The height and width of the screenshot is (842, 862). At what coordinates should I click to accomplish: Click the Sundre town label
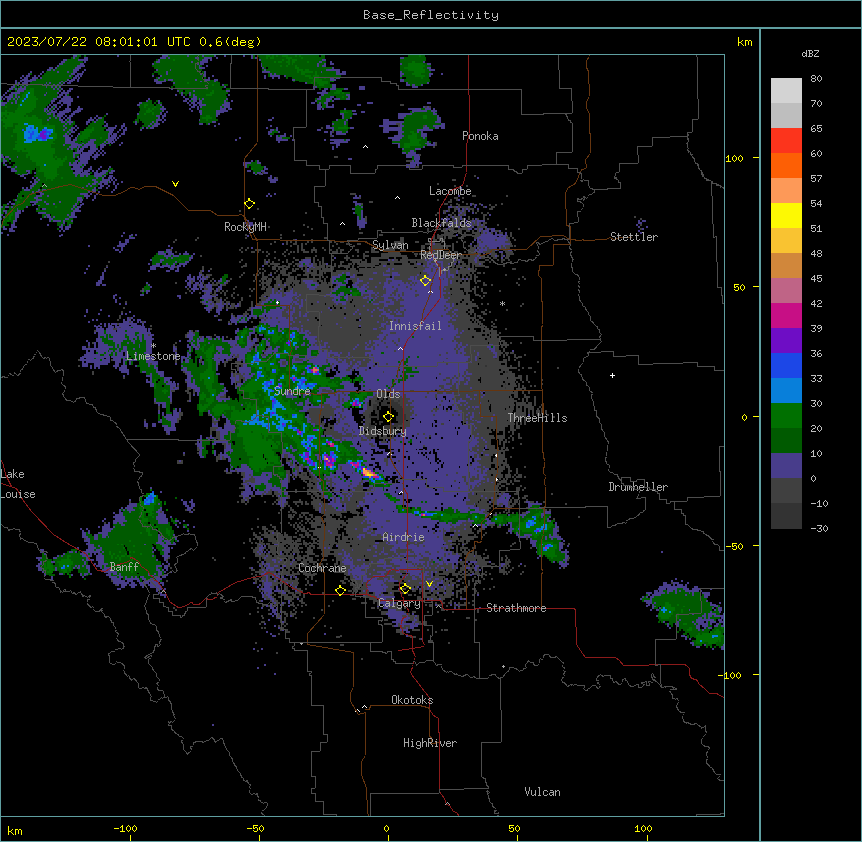[292, 391]
